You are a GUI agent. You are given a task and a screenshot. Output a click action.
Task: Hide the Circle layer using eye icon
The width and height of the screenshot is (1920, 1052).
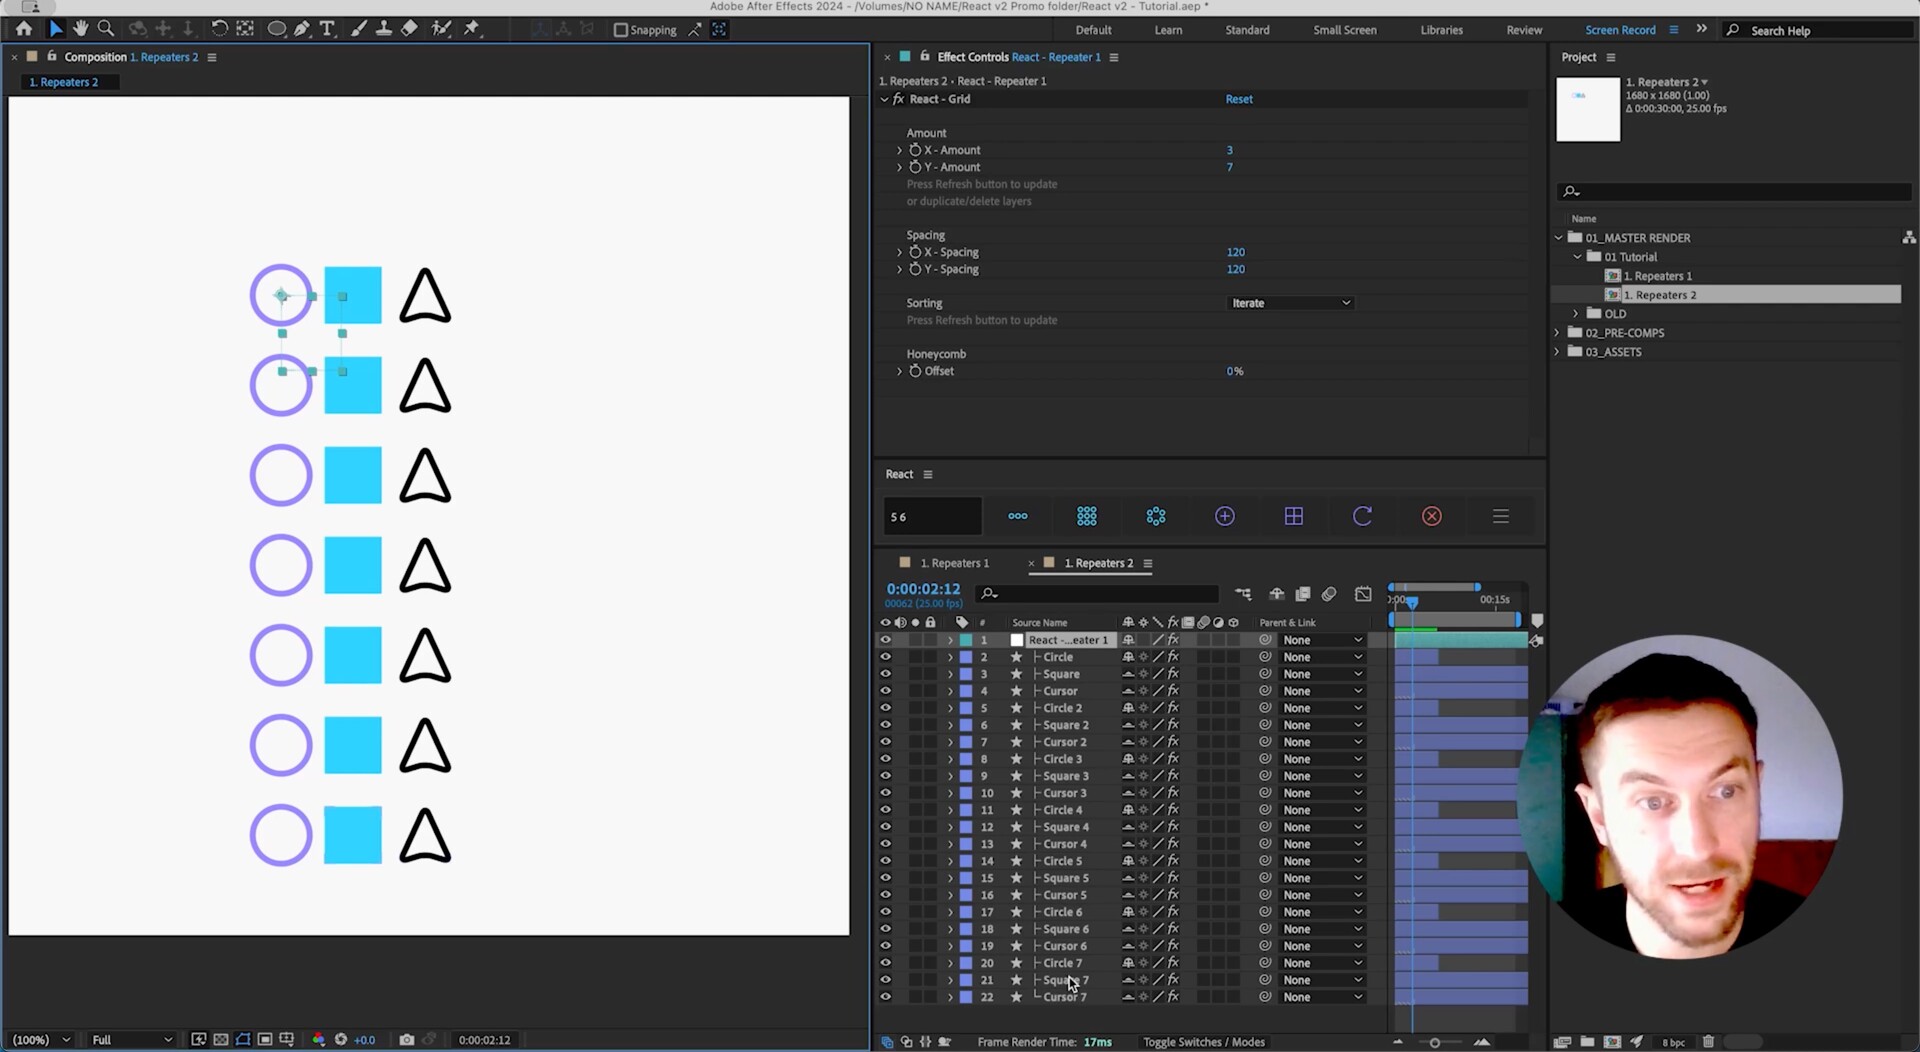[x=885, y=657]
